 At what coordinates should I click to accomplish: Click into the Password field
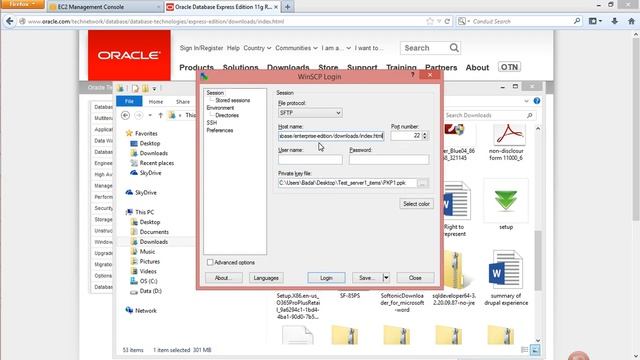tap(389, 160)
